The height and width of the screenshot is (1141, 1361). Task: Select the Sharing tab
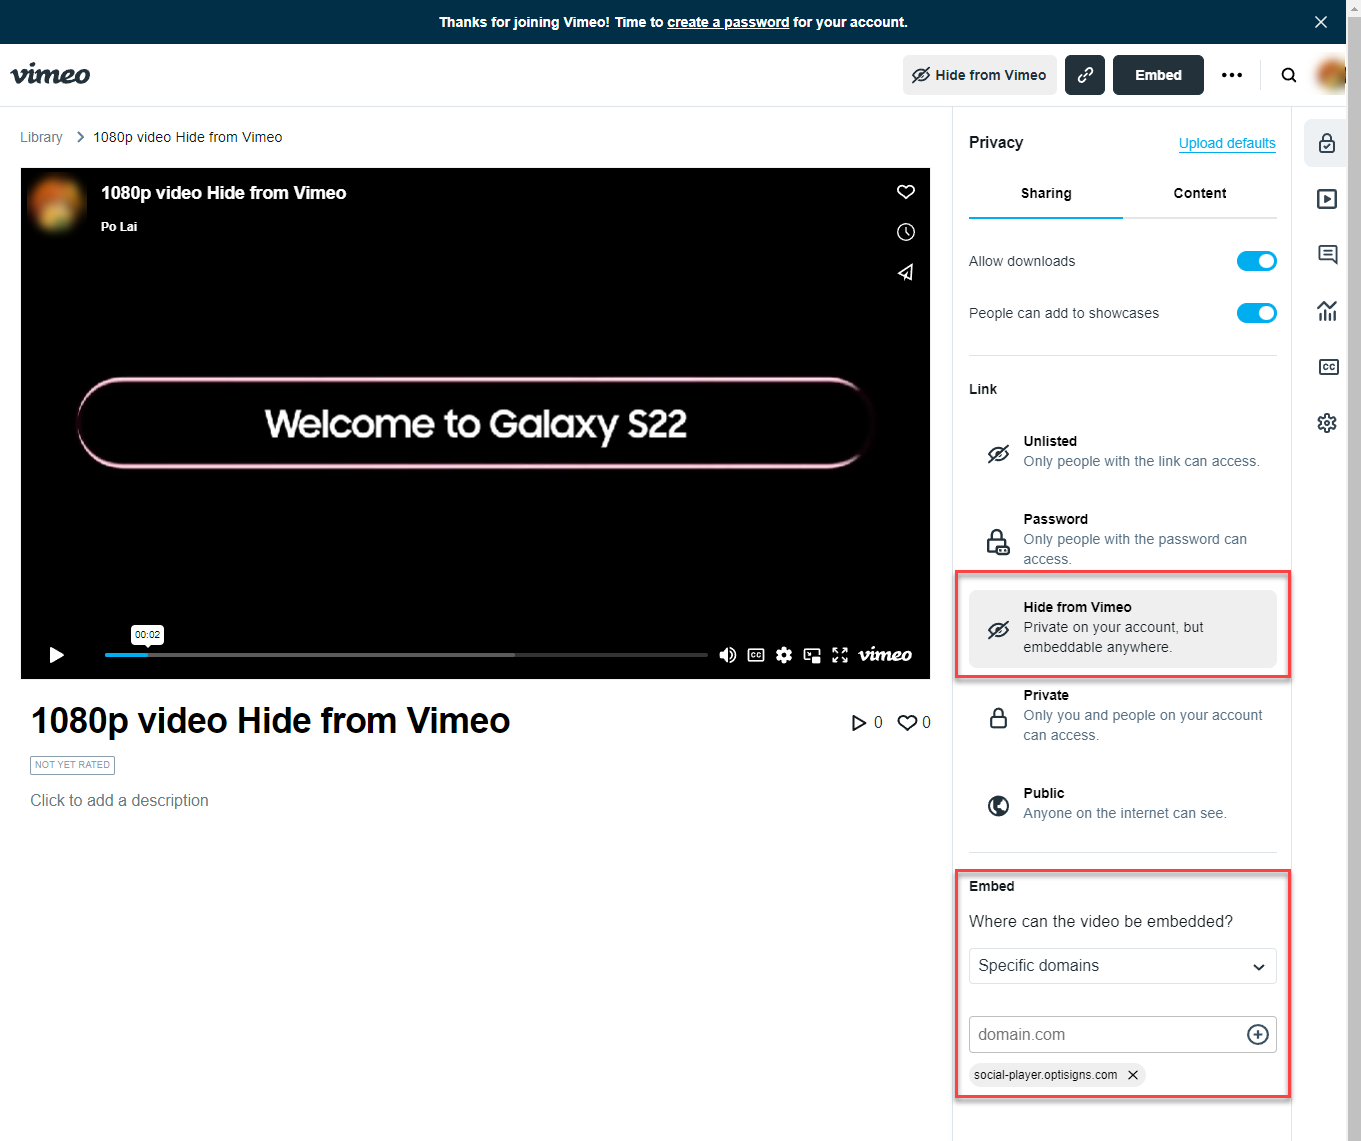pyautogui.click(x=1045, y=194)
